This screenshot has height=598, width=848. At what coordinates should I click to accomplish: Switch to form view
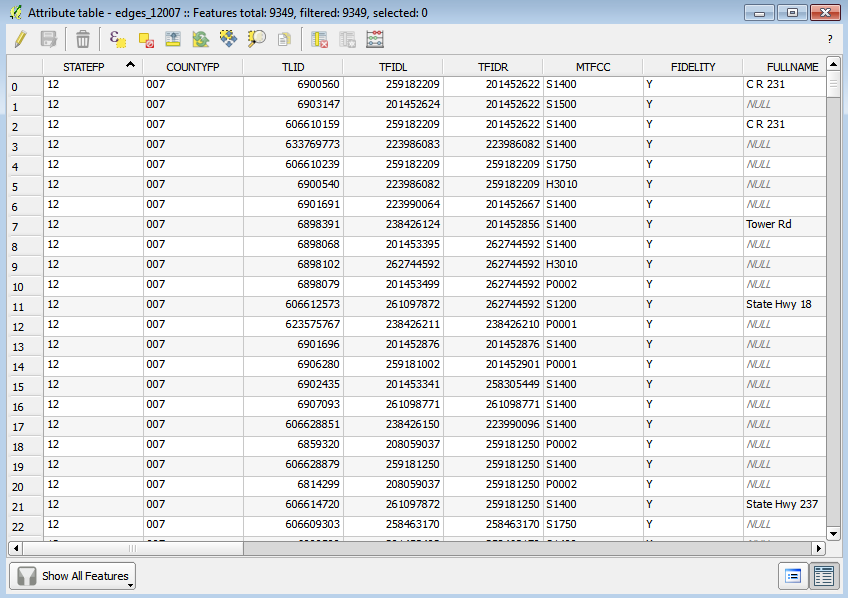pyautogui.click(x=793, y=576)
